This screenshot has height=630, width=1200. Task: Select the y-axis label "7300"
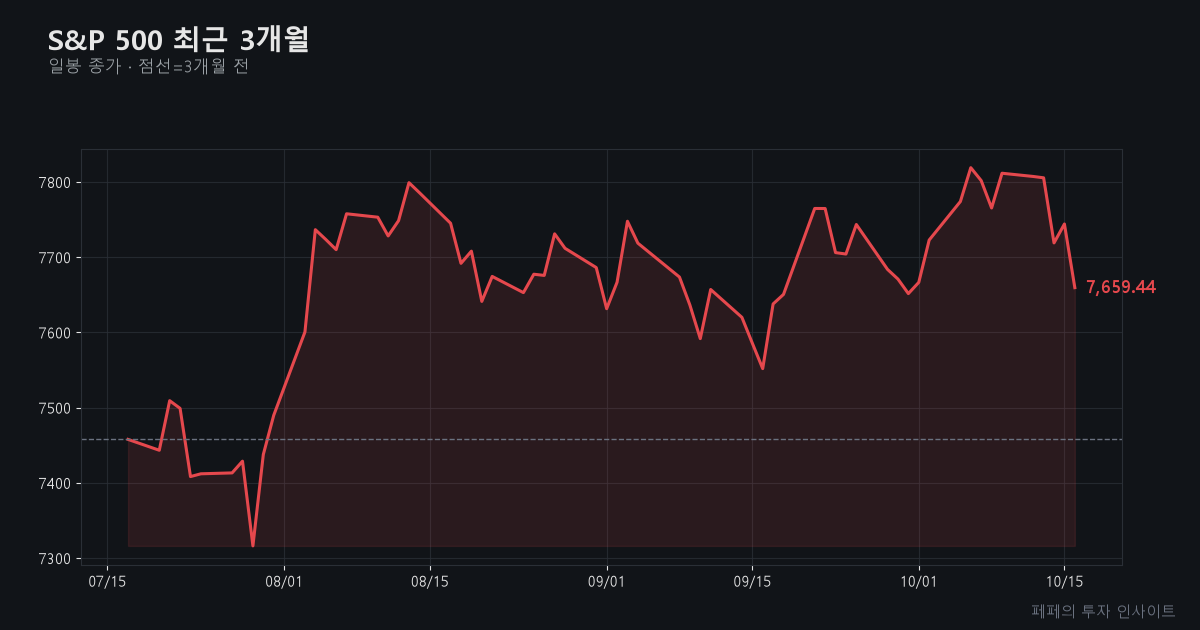coord(55,558)
